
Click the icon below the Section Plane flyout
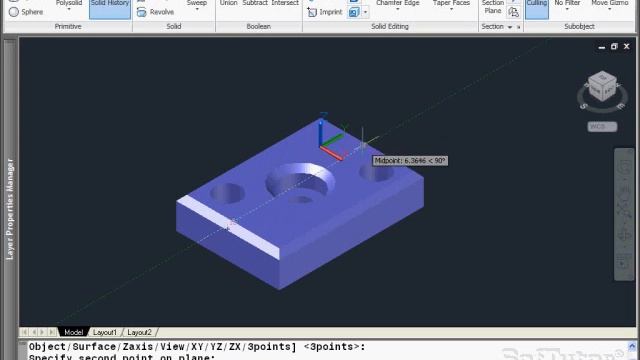pyautogui.click(x=513, y=12)
